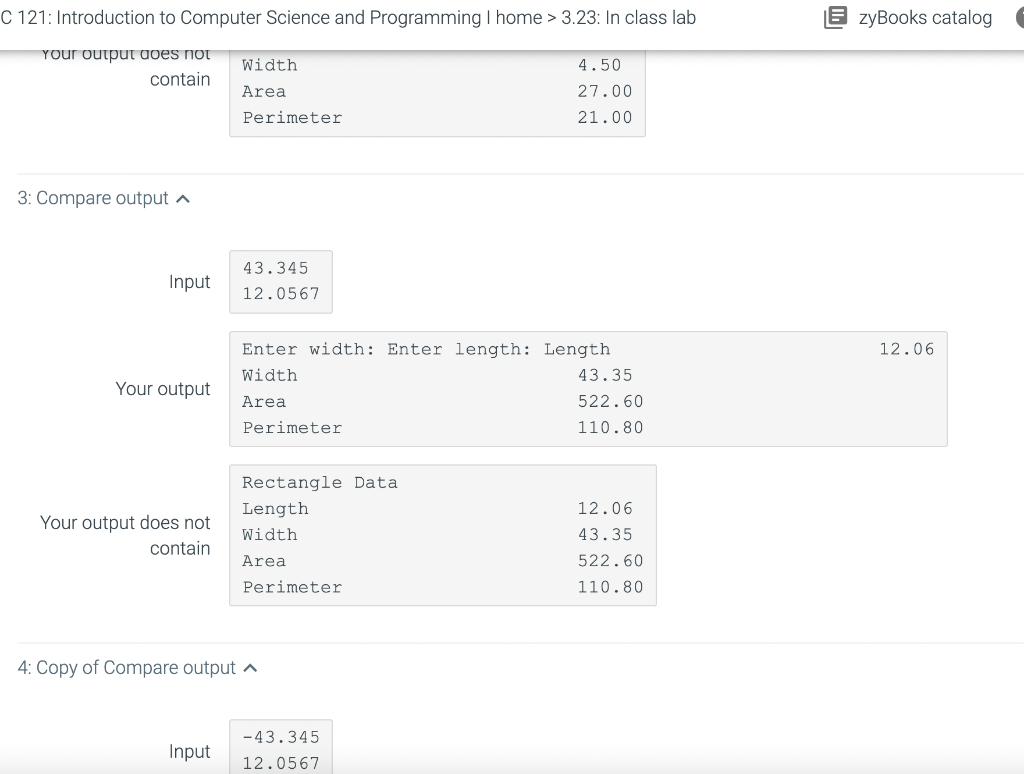The image size is (1024, 774).
Task: Open the user profile icon top right
Action: [x=1018, y=17]
